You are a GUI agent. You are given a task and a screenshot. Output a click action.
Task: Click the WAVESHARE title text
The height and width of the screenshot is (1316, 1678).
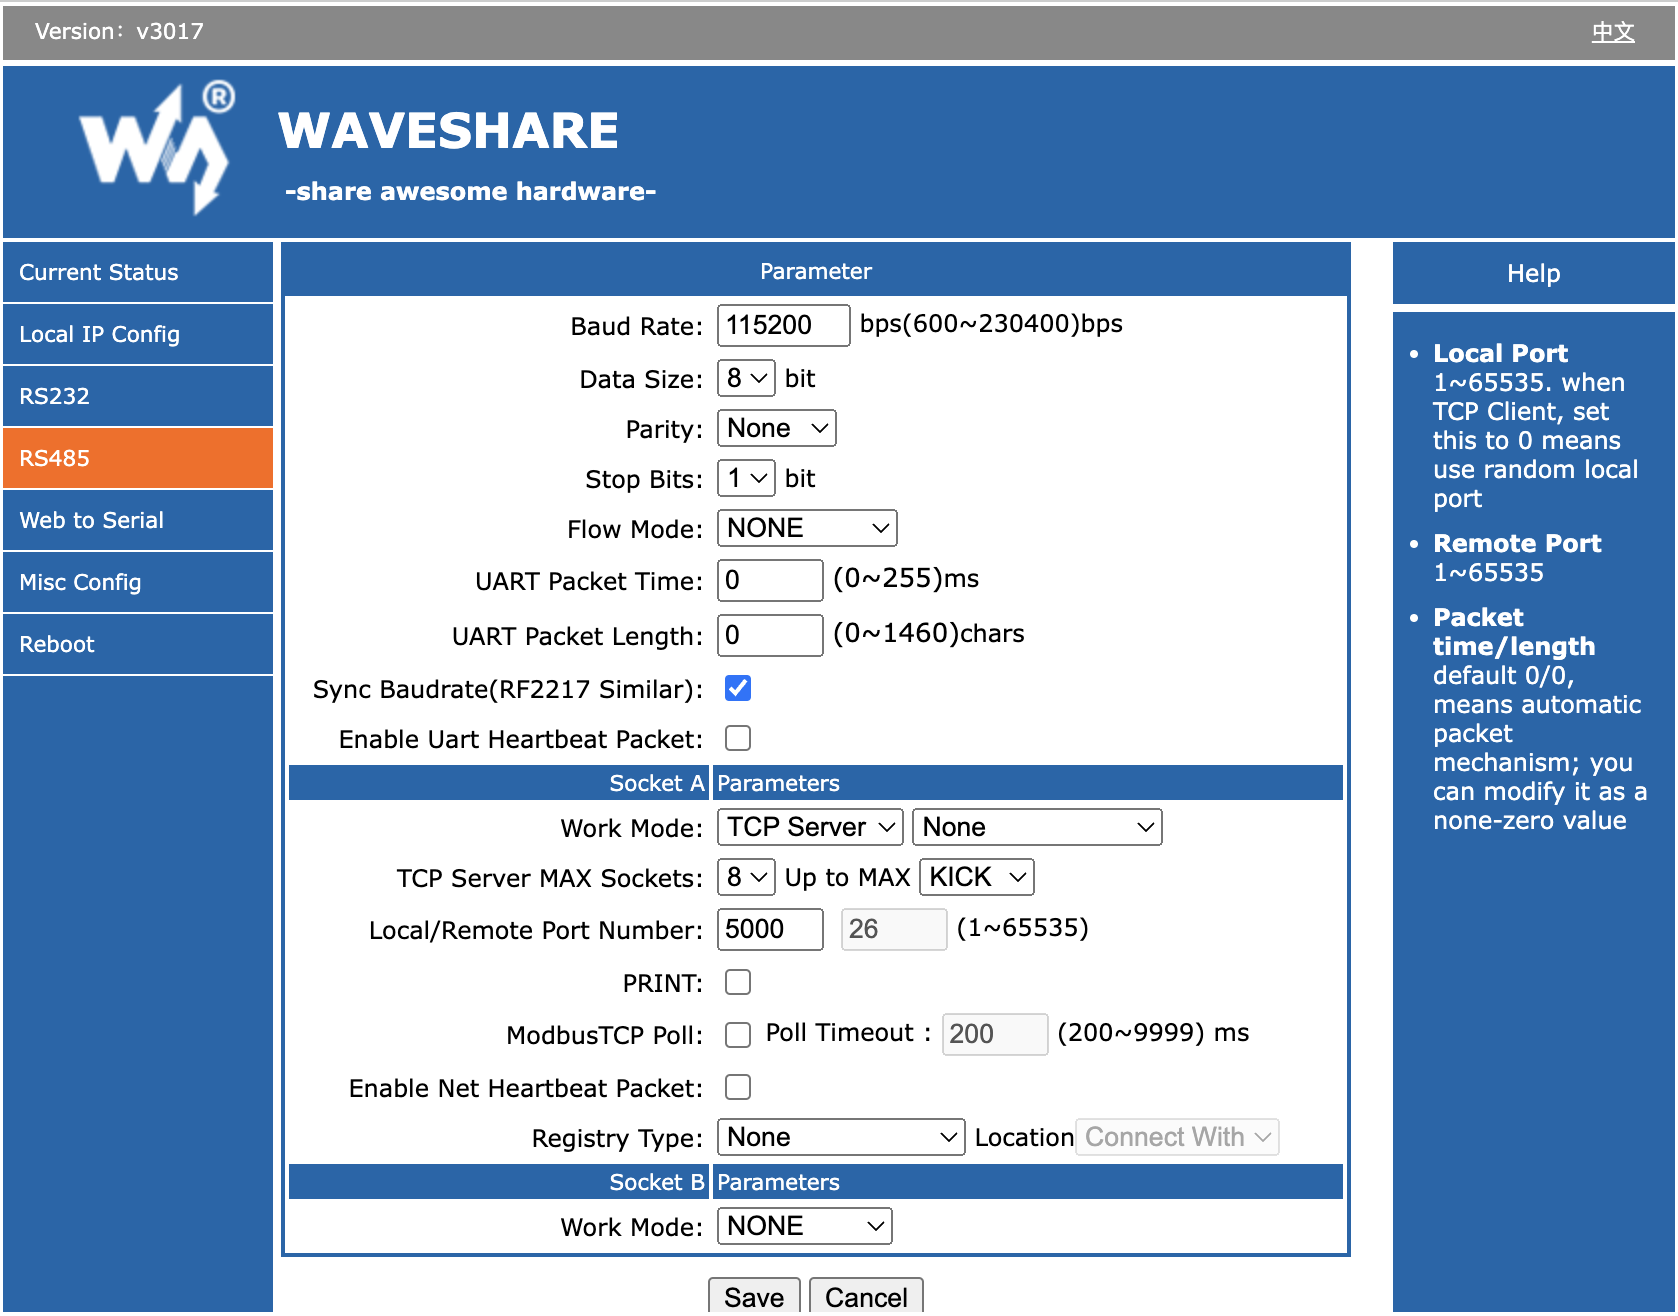[449, 131]
